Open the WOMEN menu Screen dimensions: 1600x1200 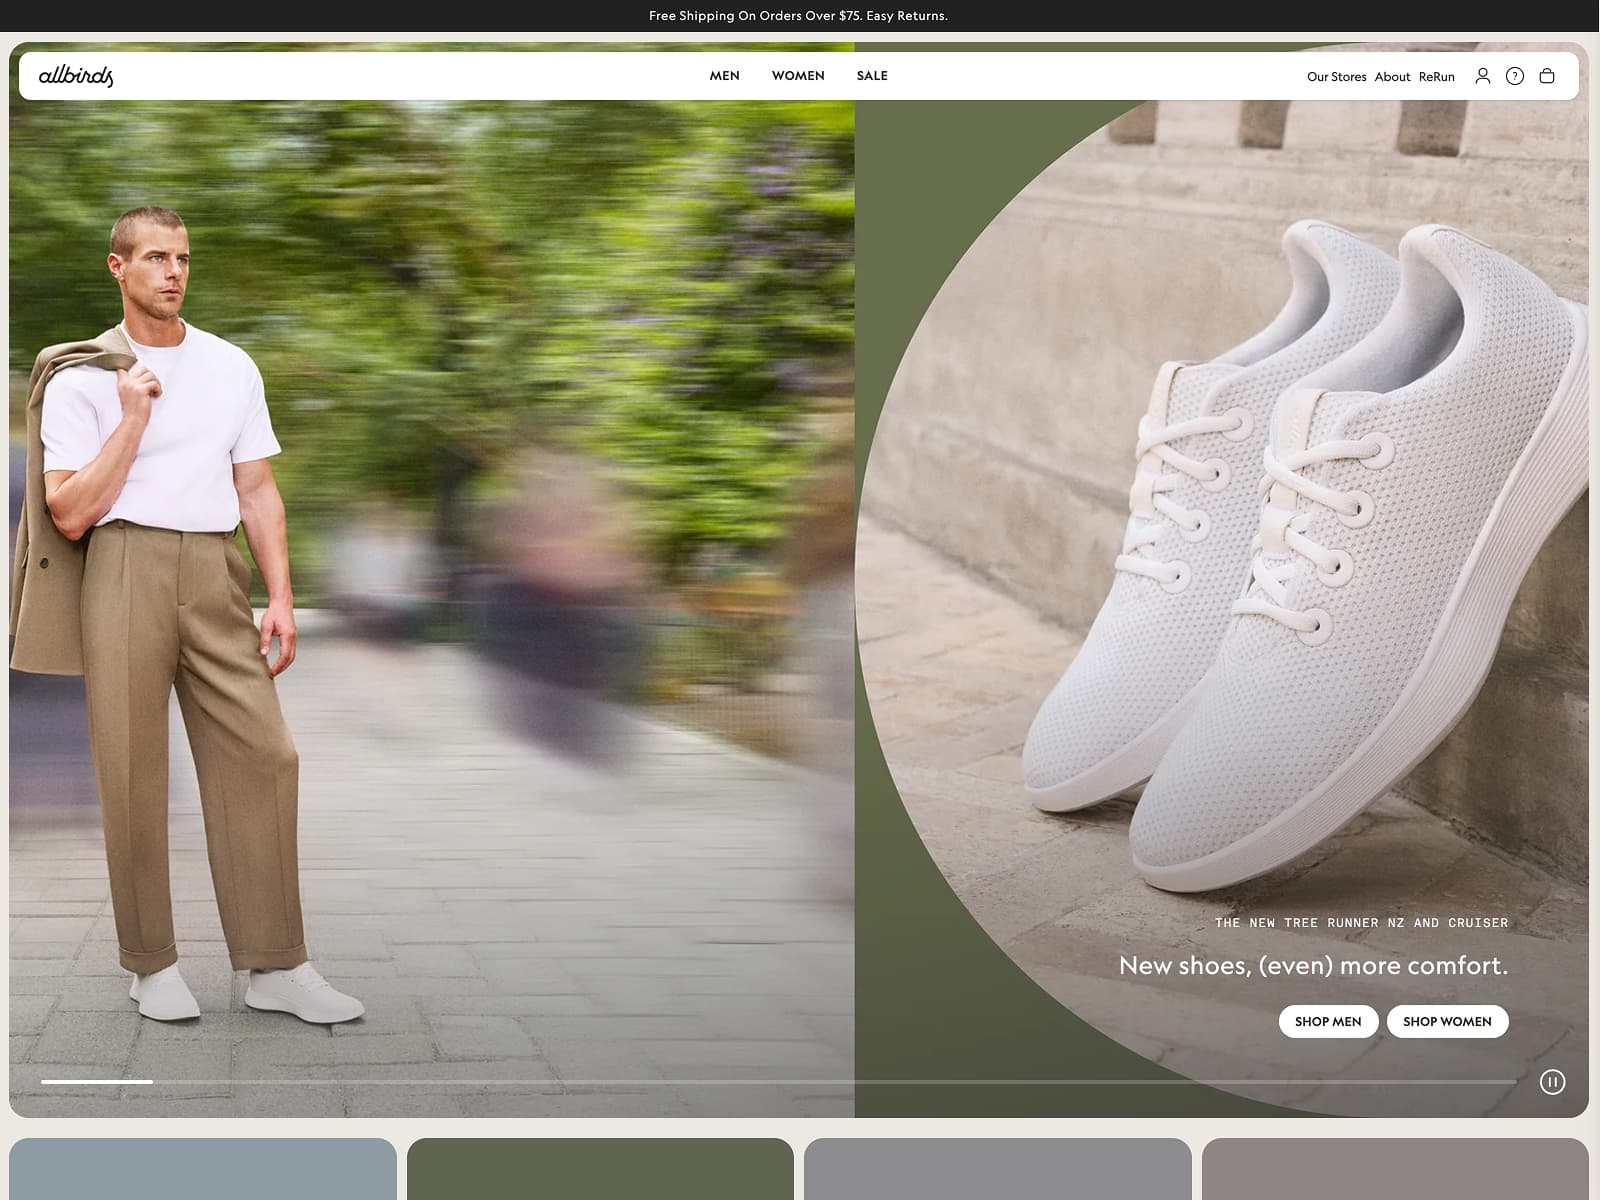tap(798, 76)
